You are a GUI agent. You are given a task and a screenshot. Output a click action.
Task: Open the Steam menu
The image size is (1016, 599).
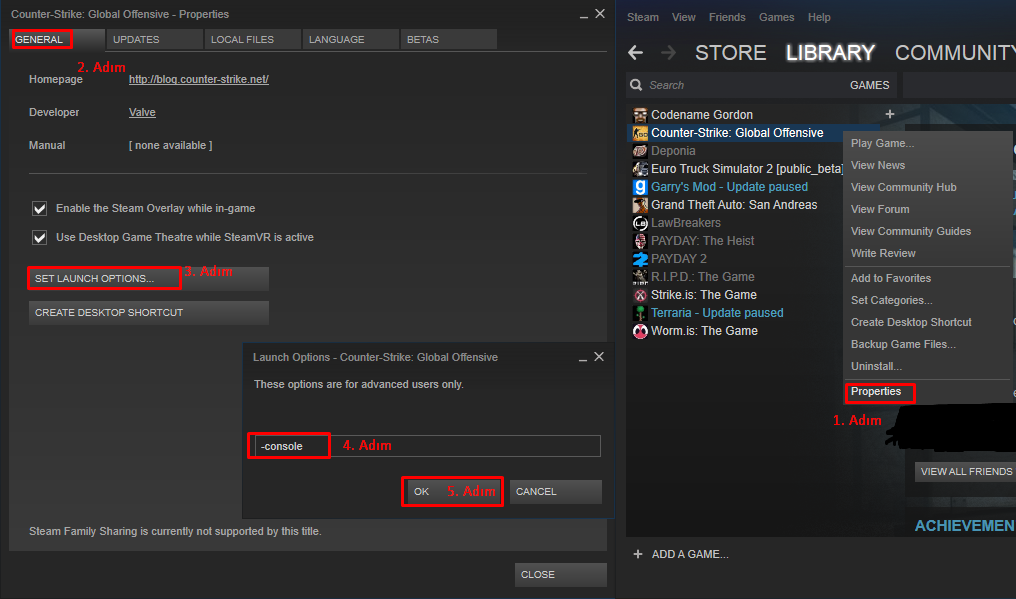click(643, 18)
